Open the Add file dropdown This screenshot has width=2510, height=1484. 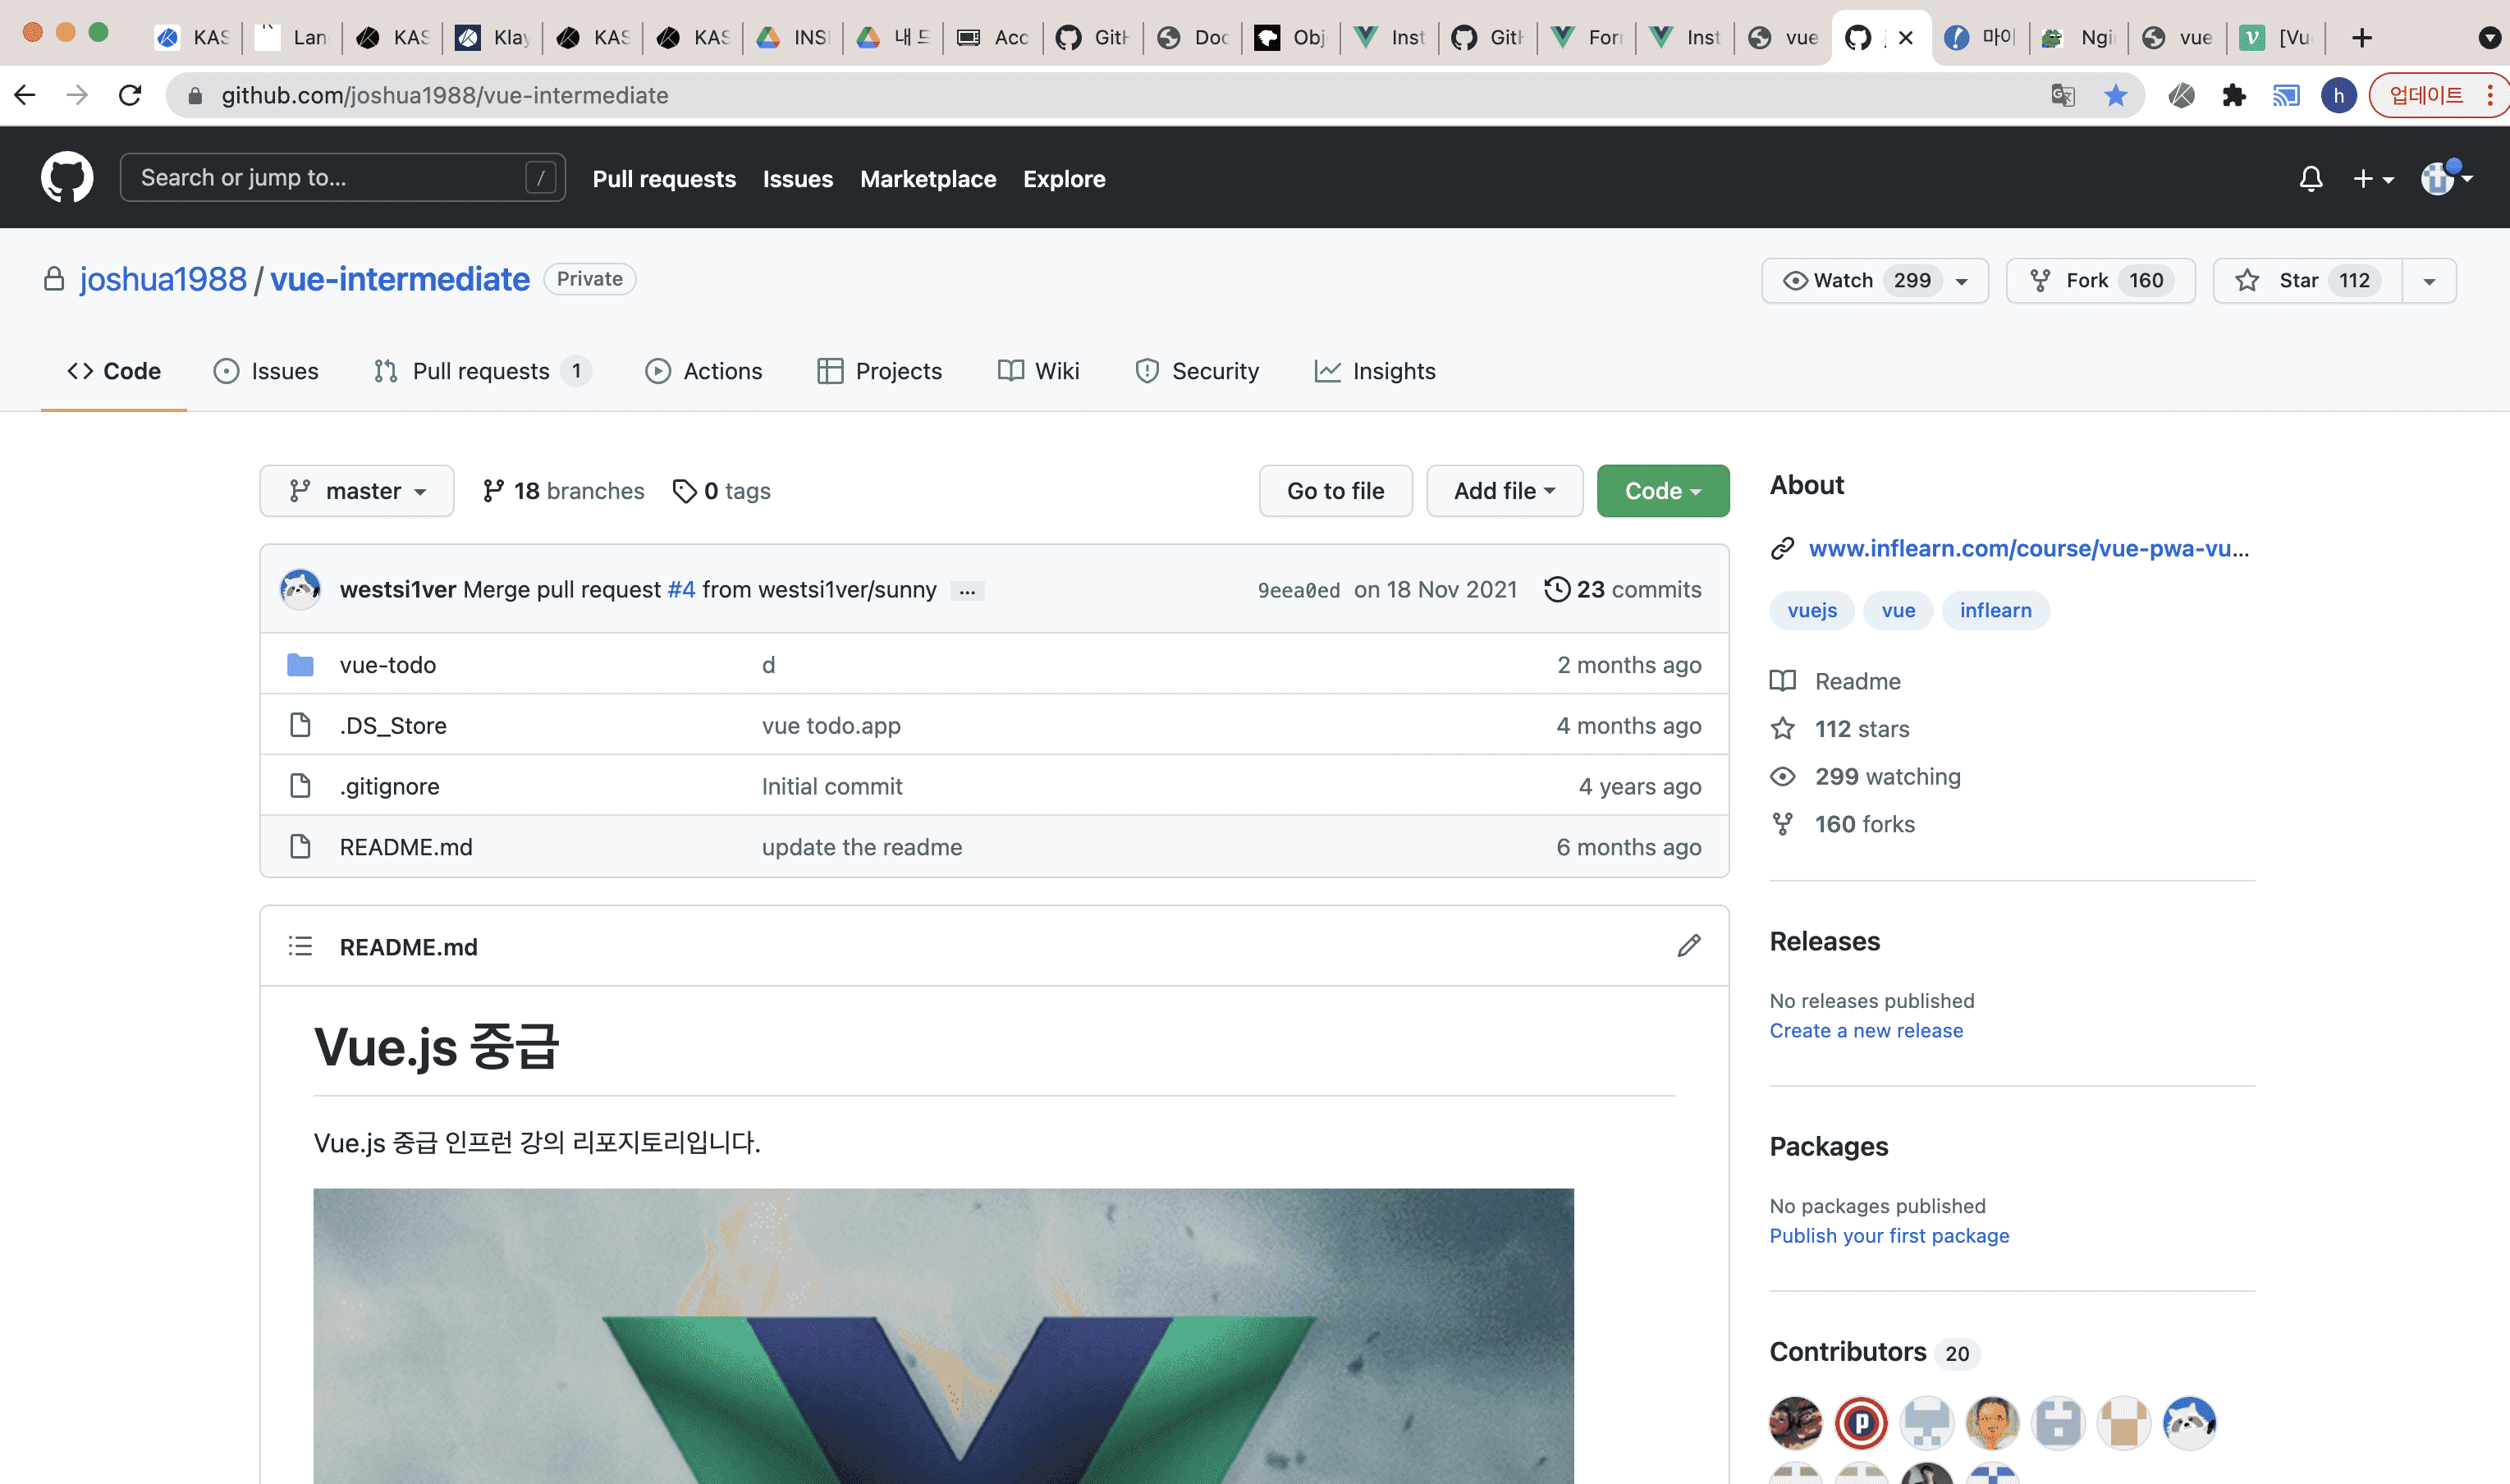click(1503, 491)
